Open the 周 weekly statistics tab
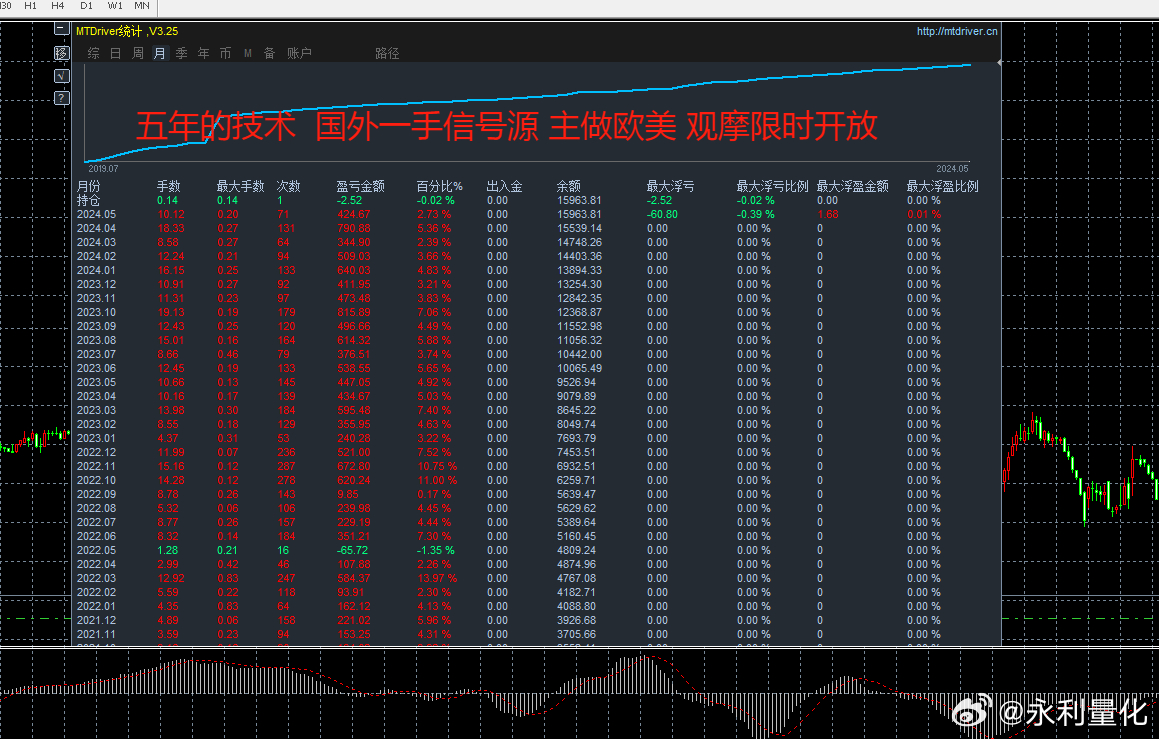1159x739 pixels. point(137,53)
